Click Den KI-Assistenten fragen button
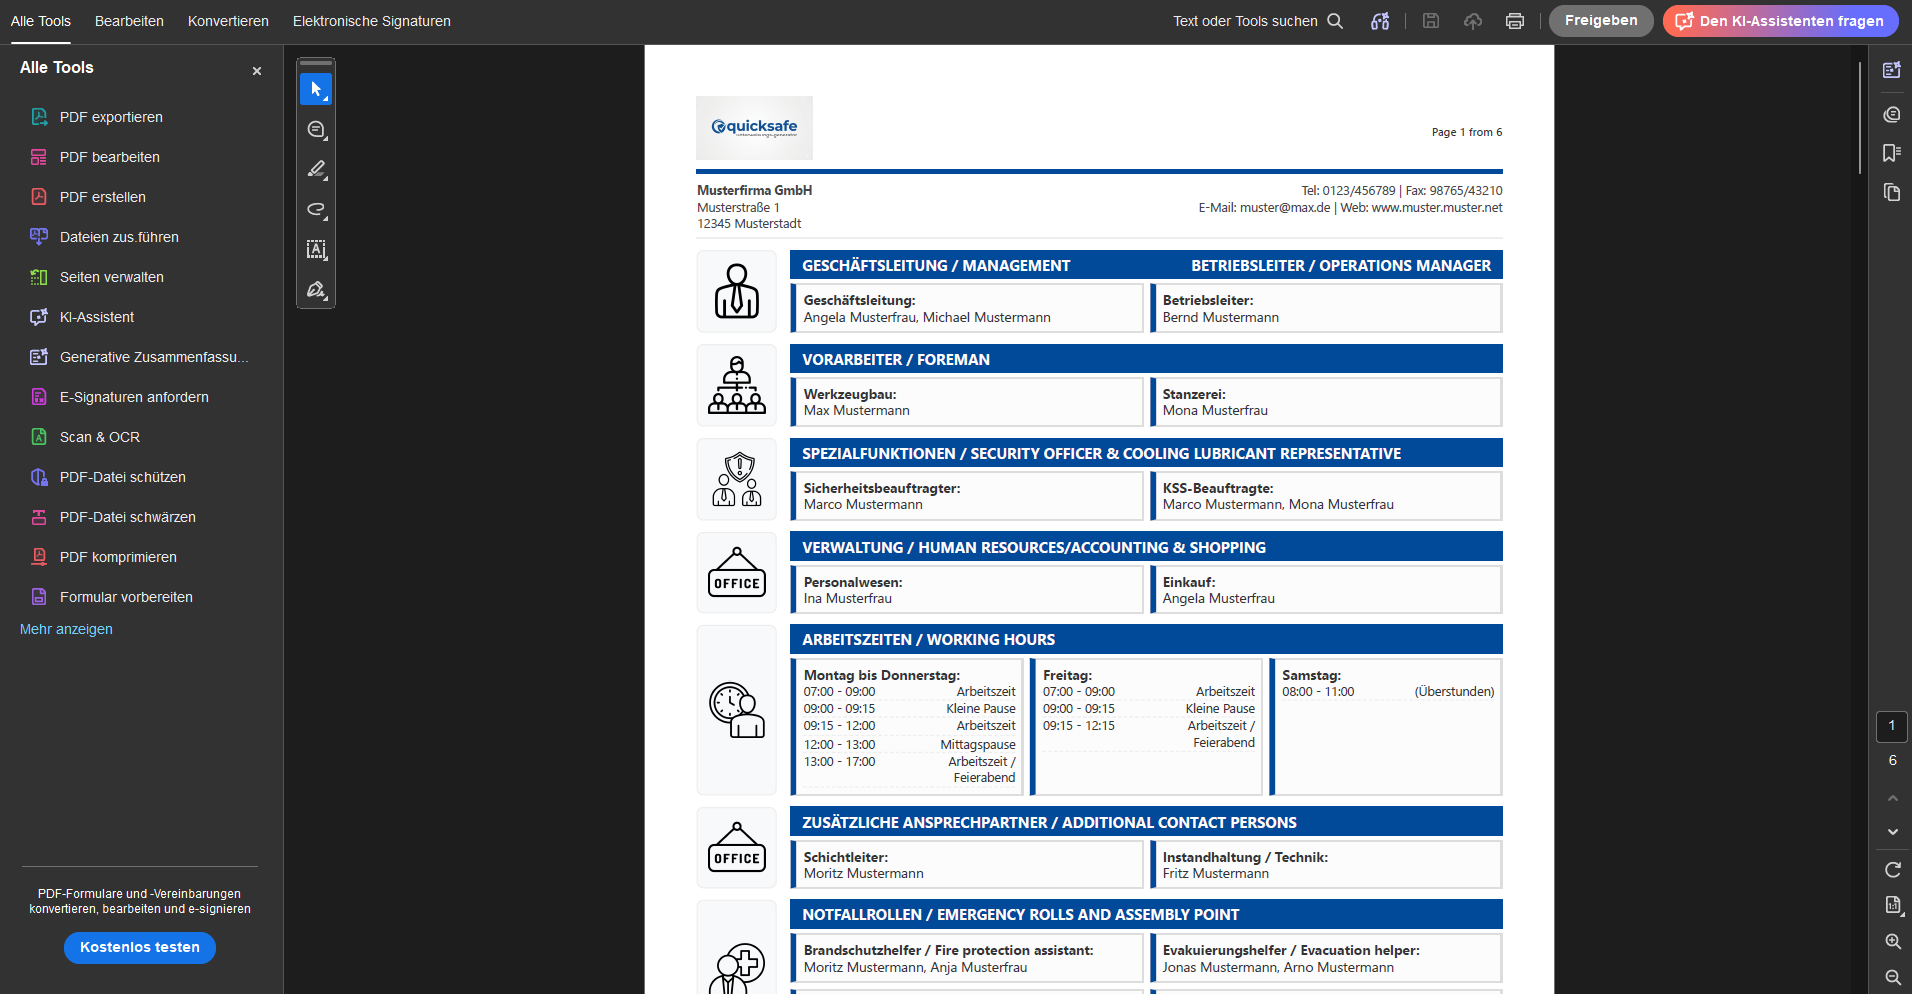 click(x=1780, y=21)
